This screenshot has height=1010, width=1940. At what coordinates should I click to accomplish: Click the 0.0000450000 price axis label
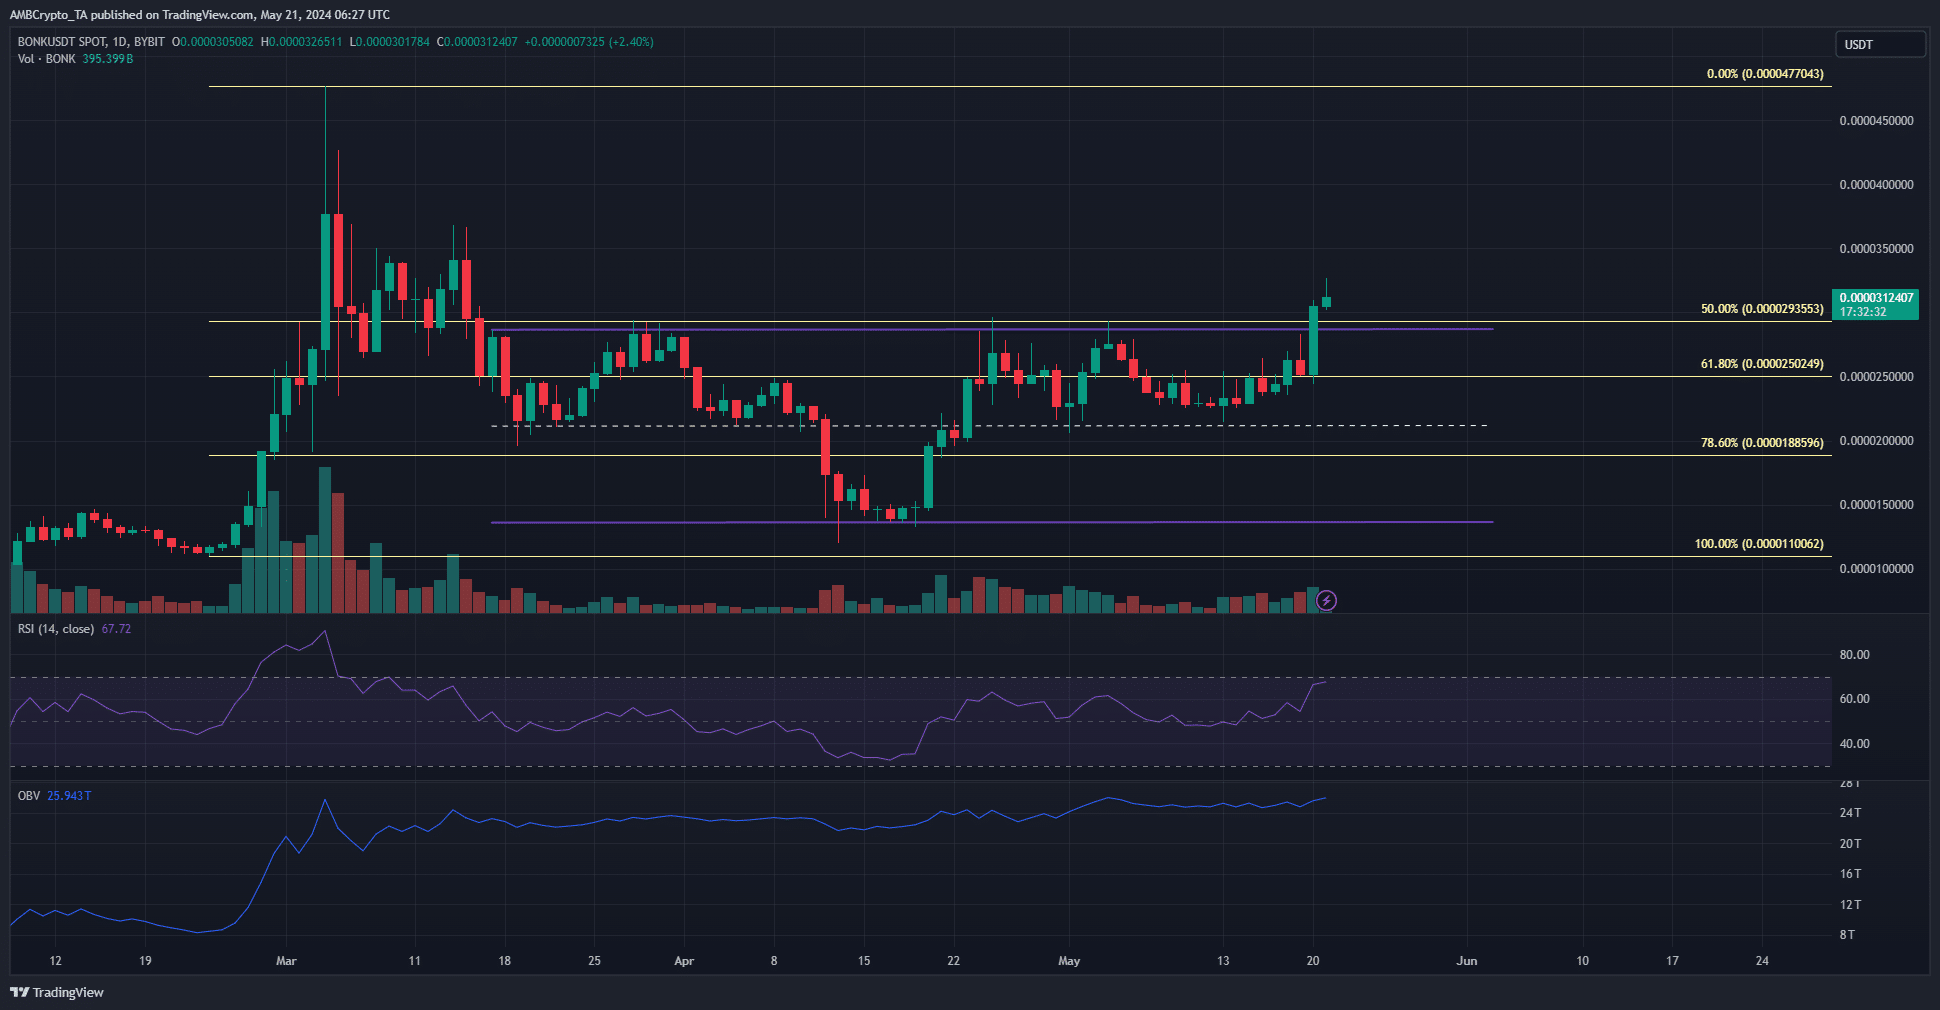tap(1876, 121)
